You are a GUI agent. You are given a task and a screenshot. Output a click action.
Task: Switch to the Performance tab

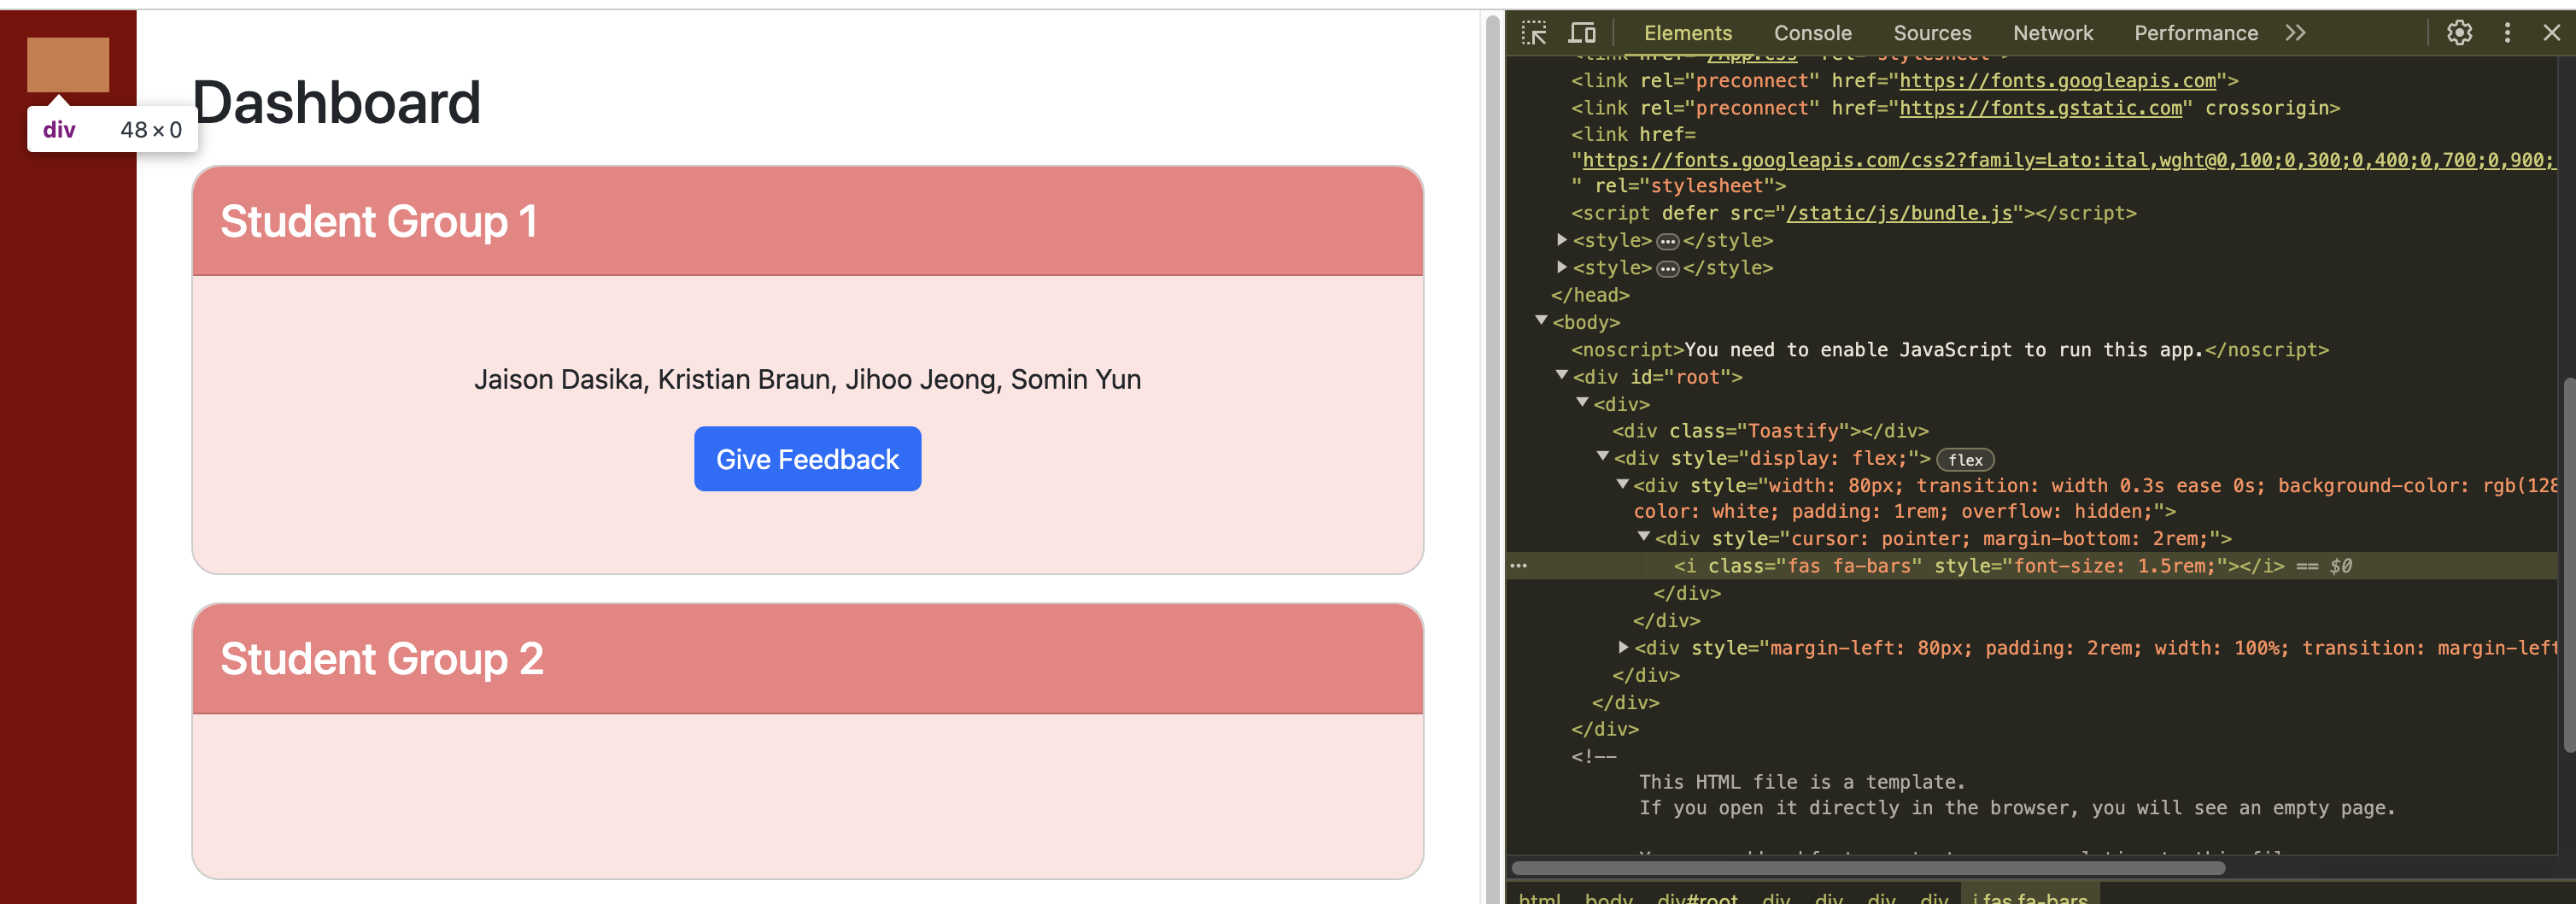click(x=2195, y=33)
